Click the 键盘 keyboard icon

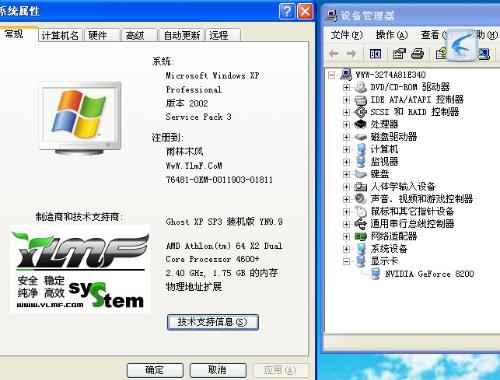[x=360, y=174]
